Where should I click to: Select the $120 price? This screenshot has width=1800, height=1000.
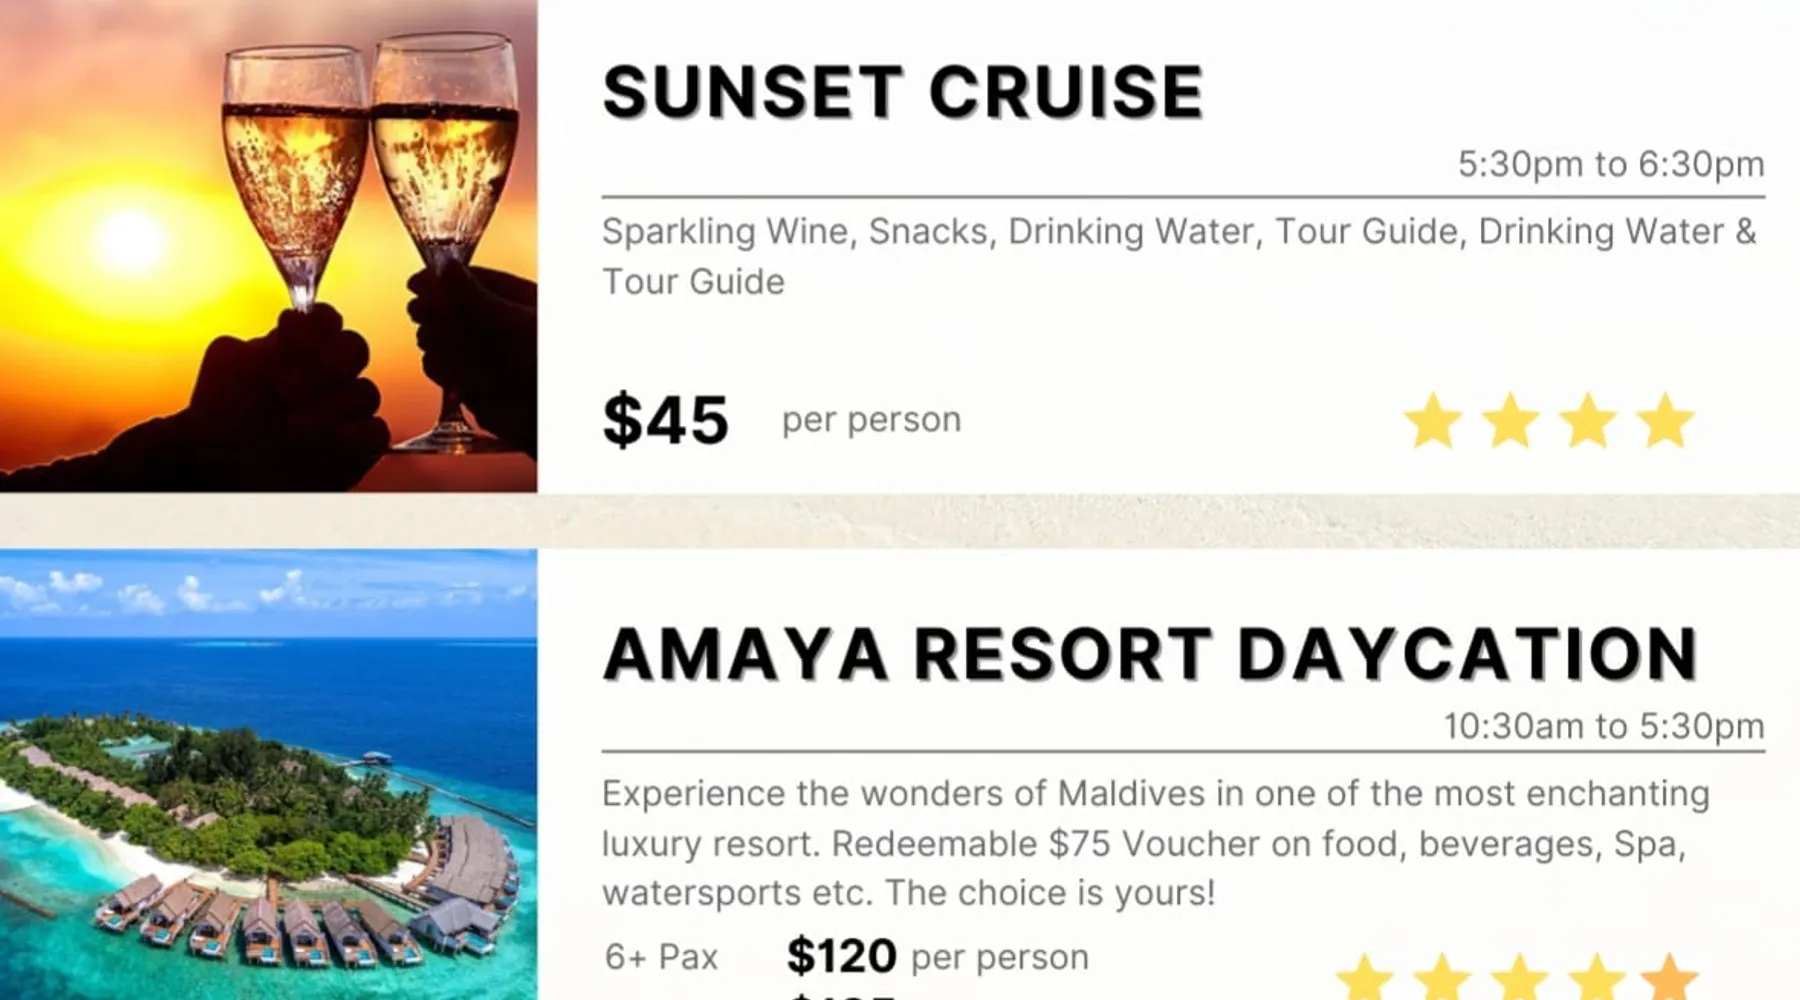[842, 956]
